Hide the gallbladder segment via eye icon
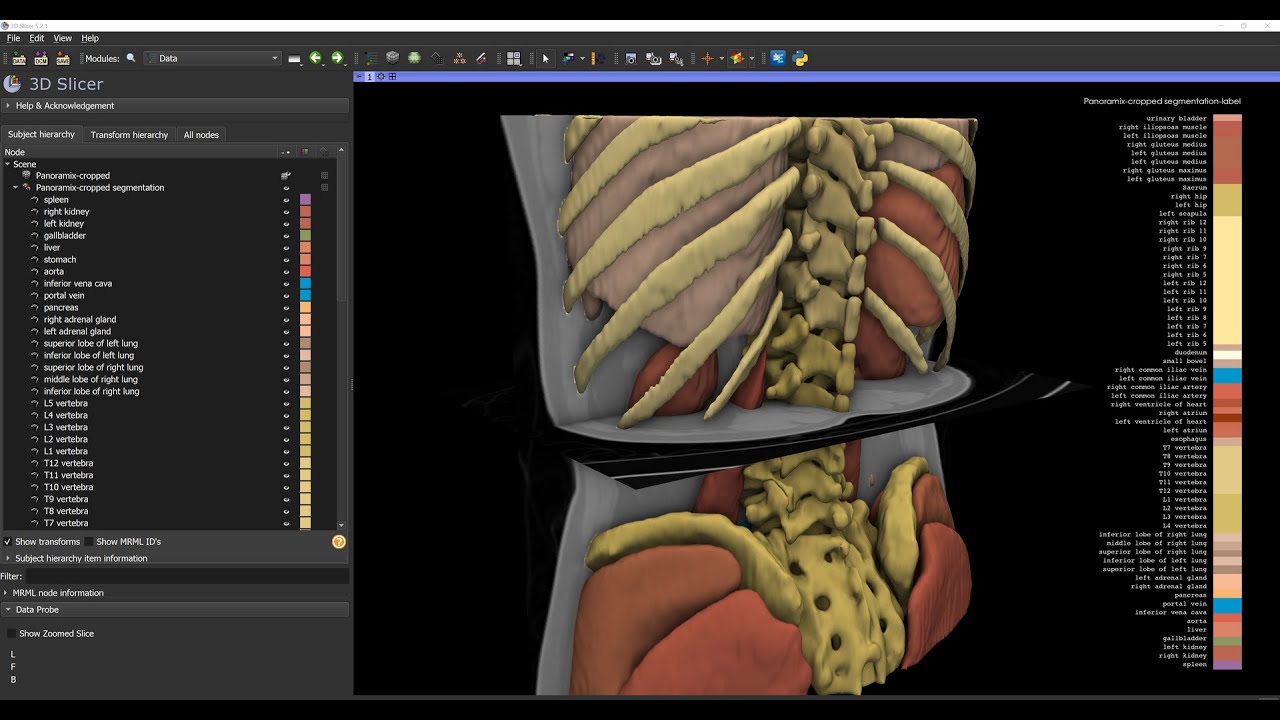This screenshot has height=720, width=1280. click(x=286, y=236)
